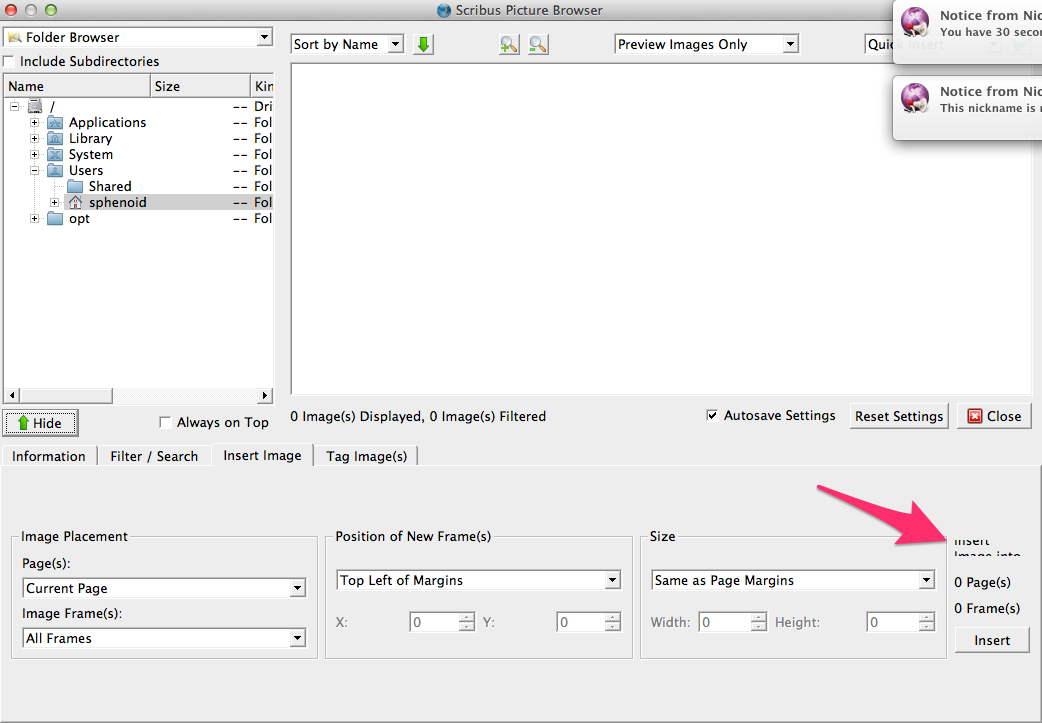
Task: Open the Tag Image(s) tab
Action: point(366,456)
